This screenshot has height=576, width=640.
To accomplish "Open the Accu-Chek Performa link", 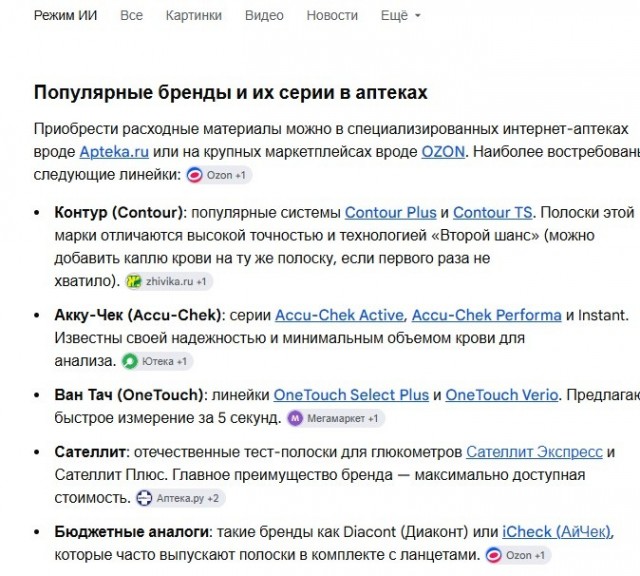I will [x=487, y=315].
